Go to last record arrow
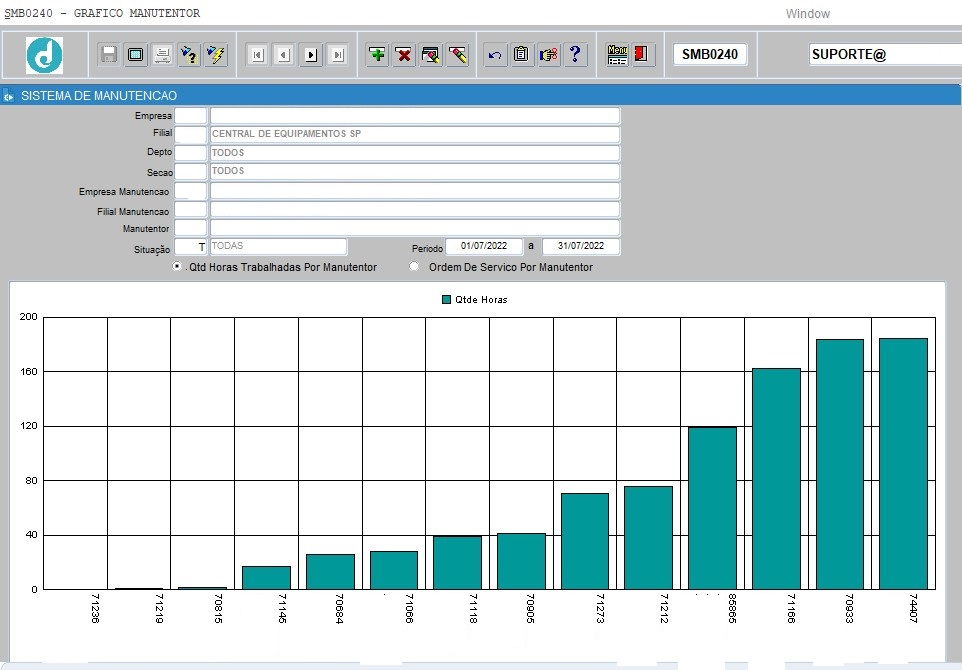The image size is (962, 670). (x=337, y=55)
